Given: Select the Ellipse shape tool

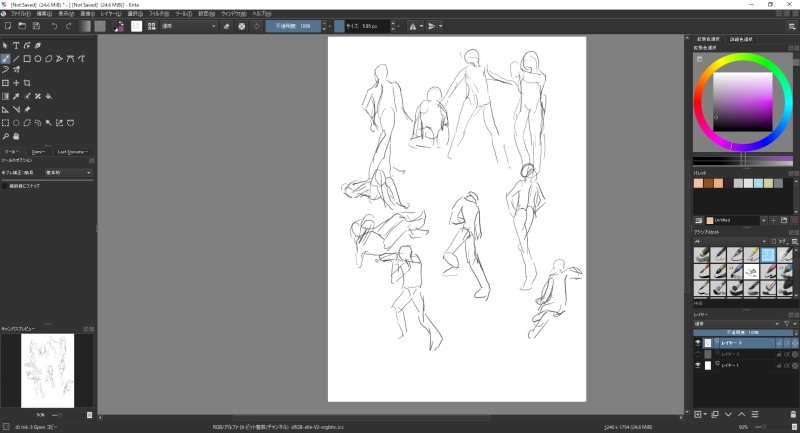Looking at the screenshot, I should 39,58.
